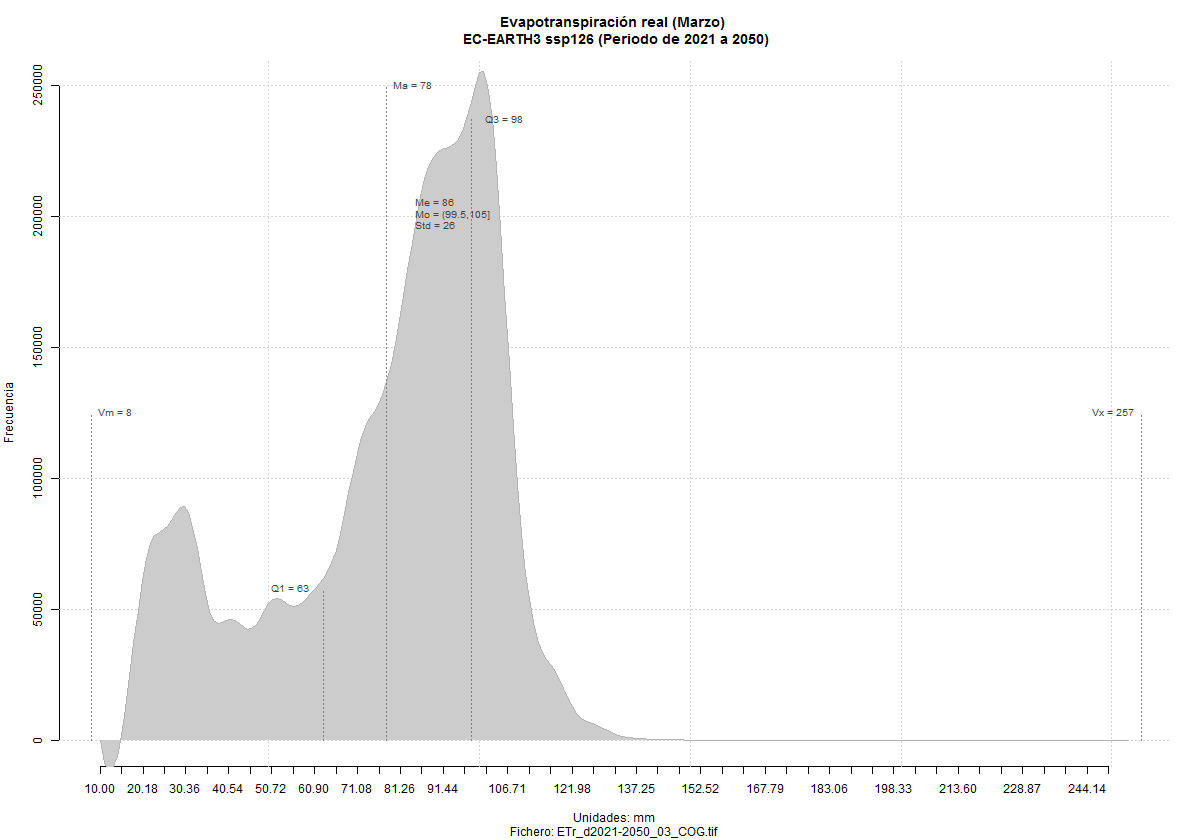Click x-axis tick label '213.60'
The image size is (1200, 840).
(958, 789)
